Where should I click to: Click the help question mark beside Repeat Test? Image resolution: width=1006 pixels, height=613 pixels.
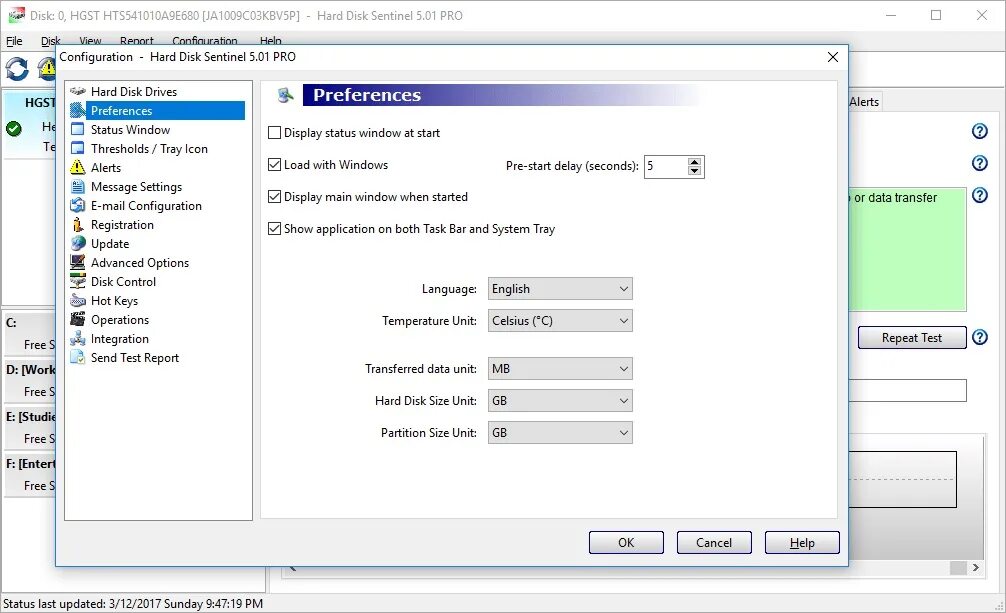pos(980,337)
